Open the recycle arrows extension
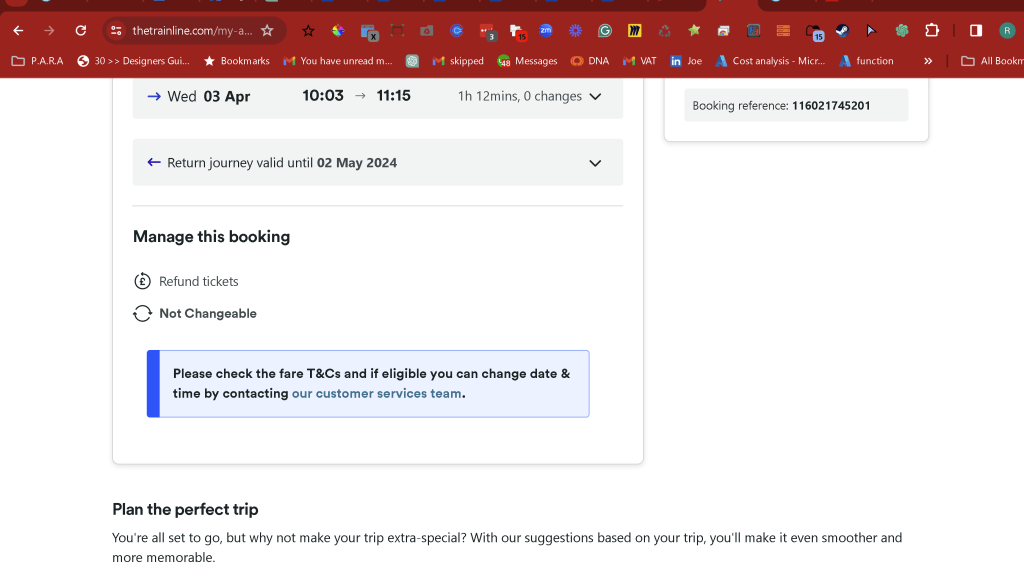The image size is (1024, 584). [x=664, y=31]
